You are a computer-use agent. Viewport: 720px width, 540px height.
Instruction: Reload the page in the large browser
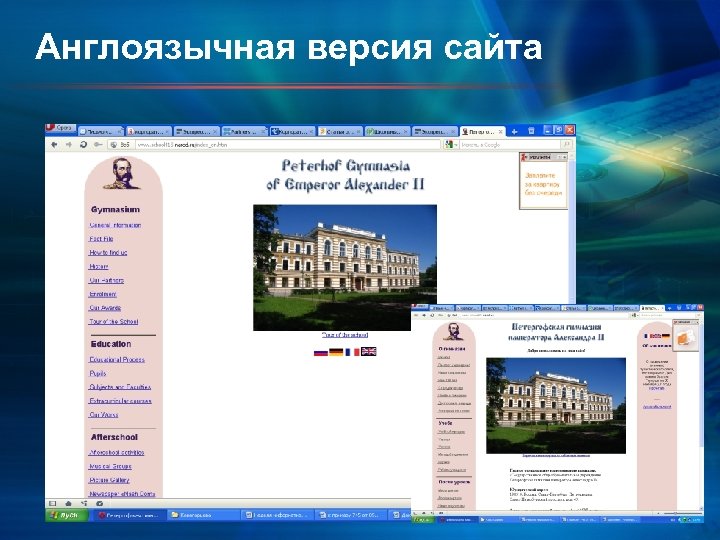click(84, 145)
